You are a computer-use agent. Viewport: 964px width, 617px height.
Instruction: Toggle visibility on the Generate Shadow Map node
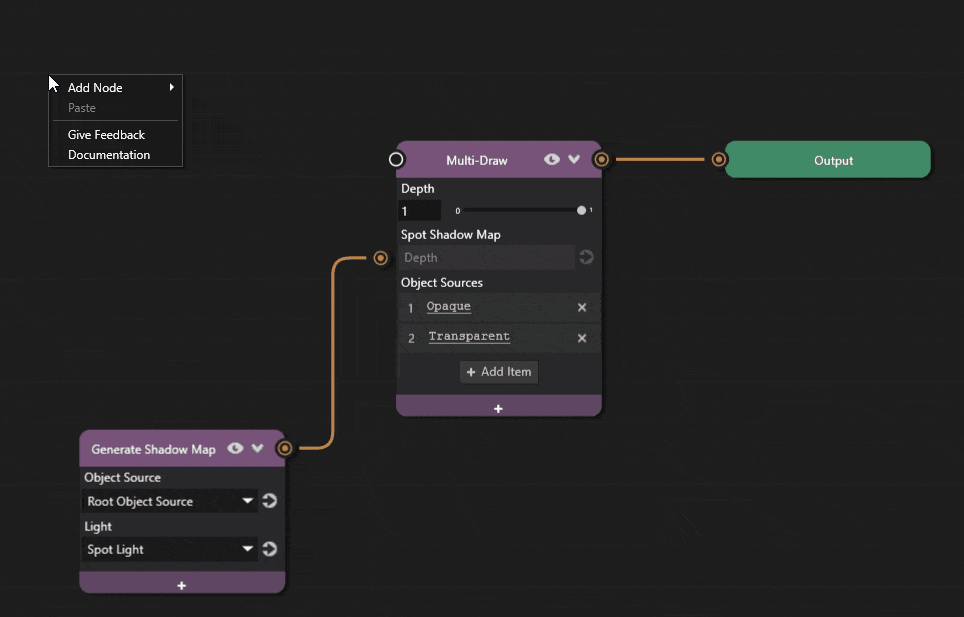tap(234, 448)
